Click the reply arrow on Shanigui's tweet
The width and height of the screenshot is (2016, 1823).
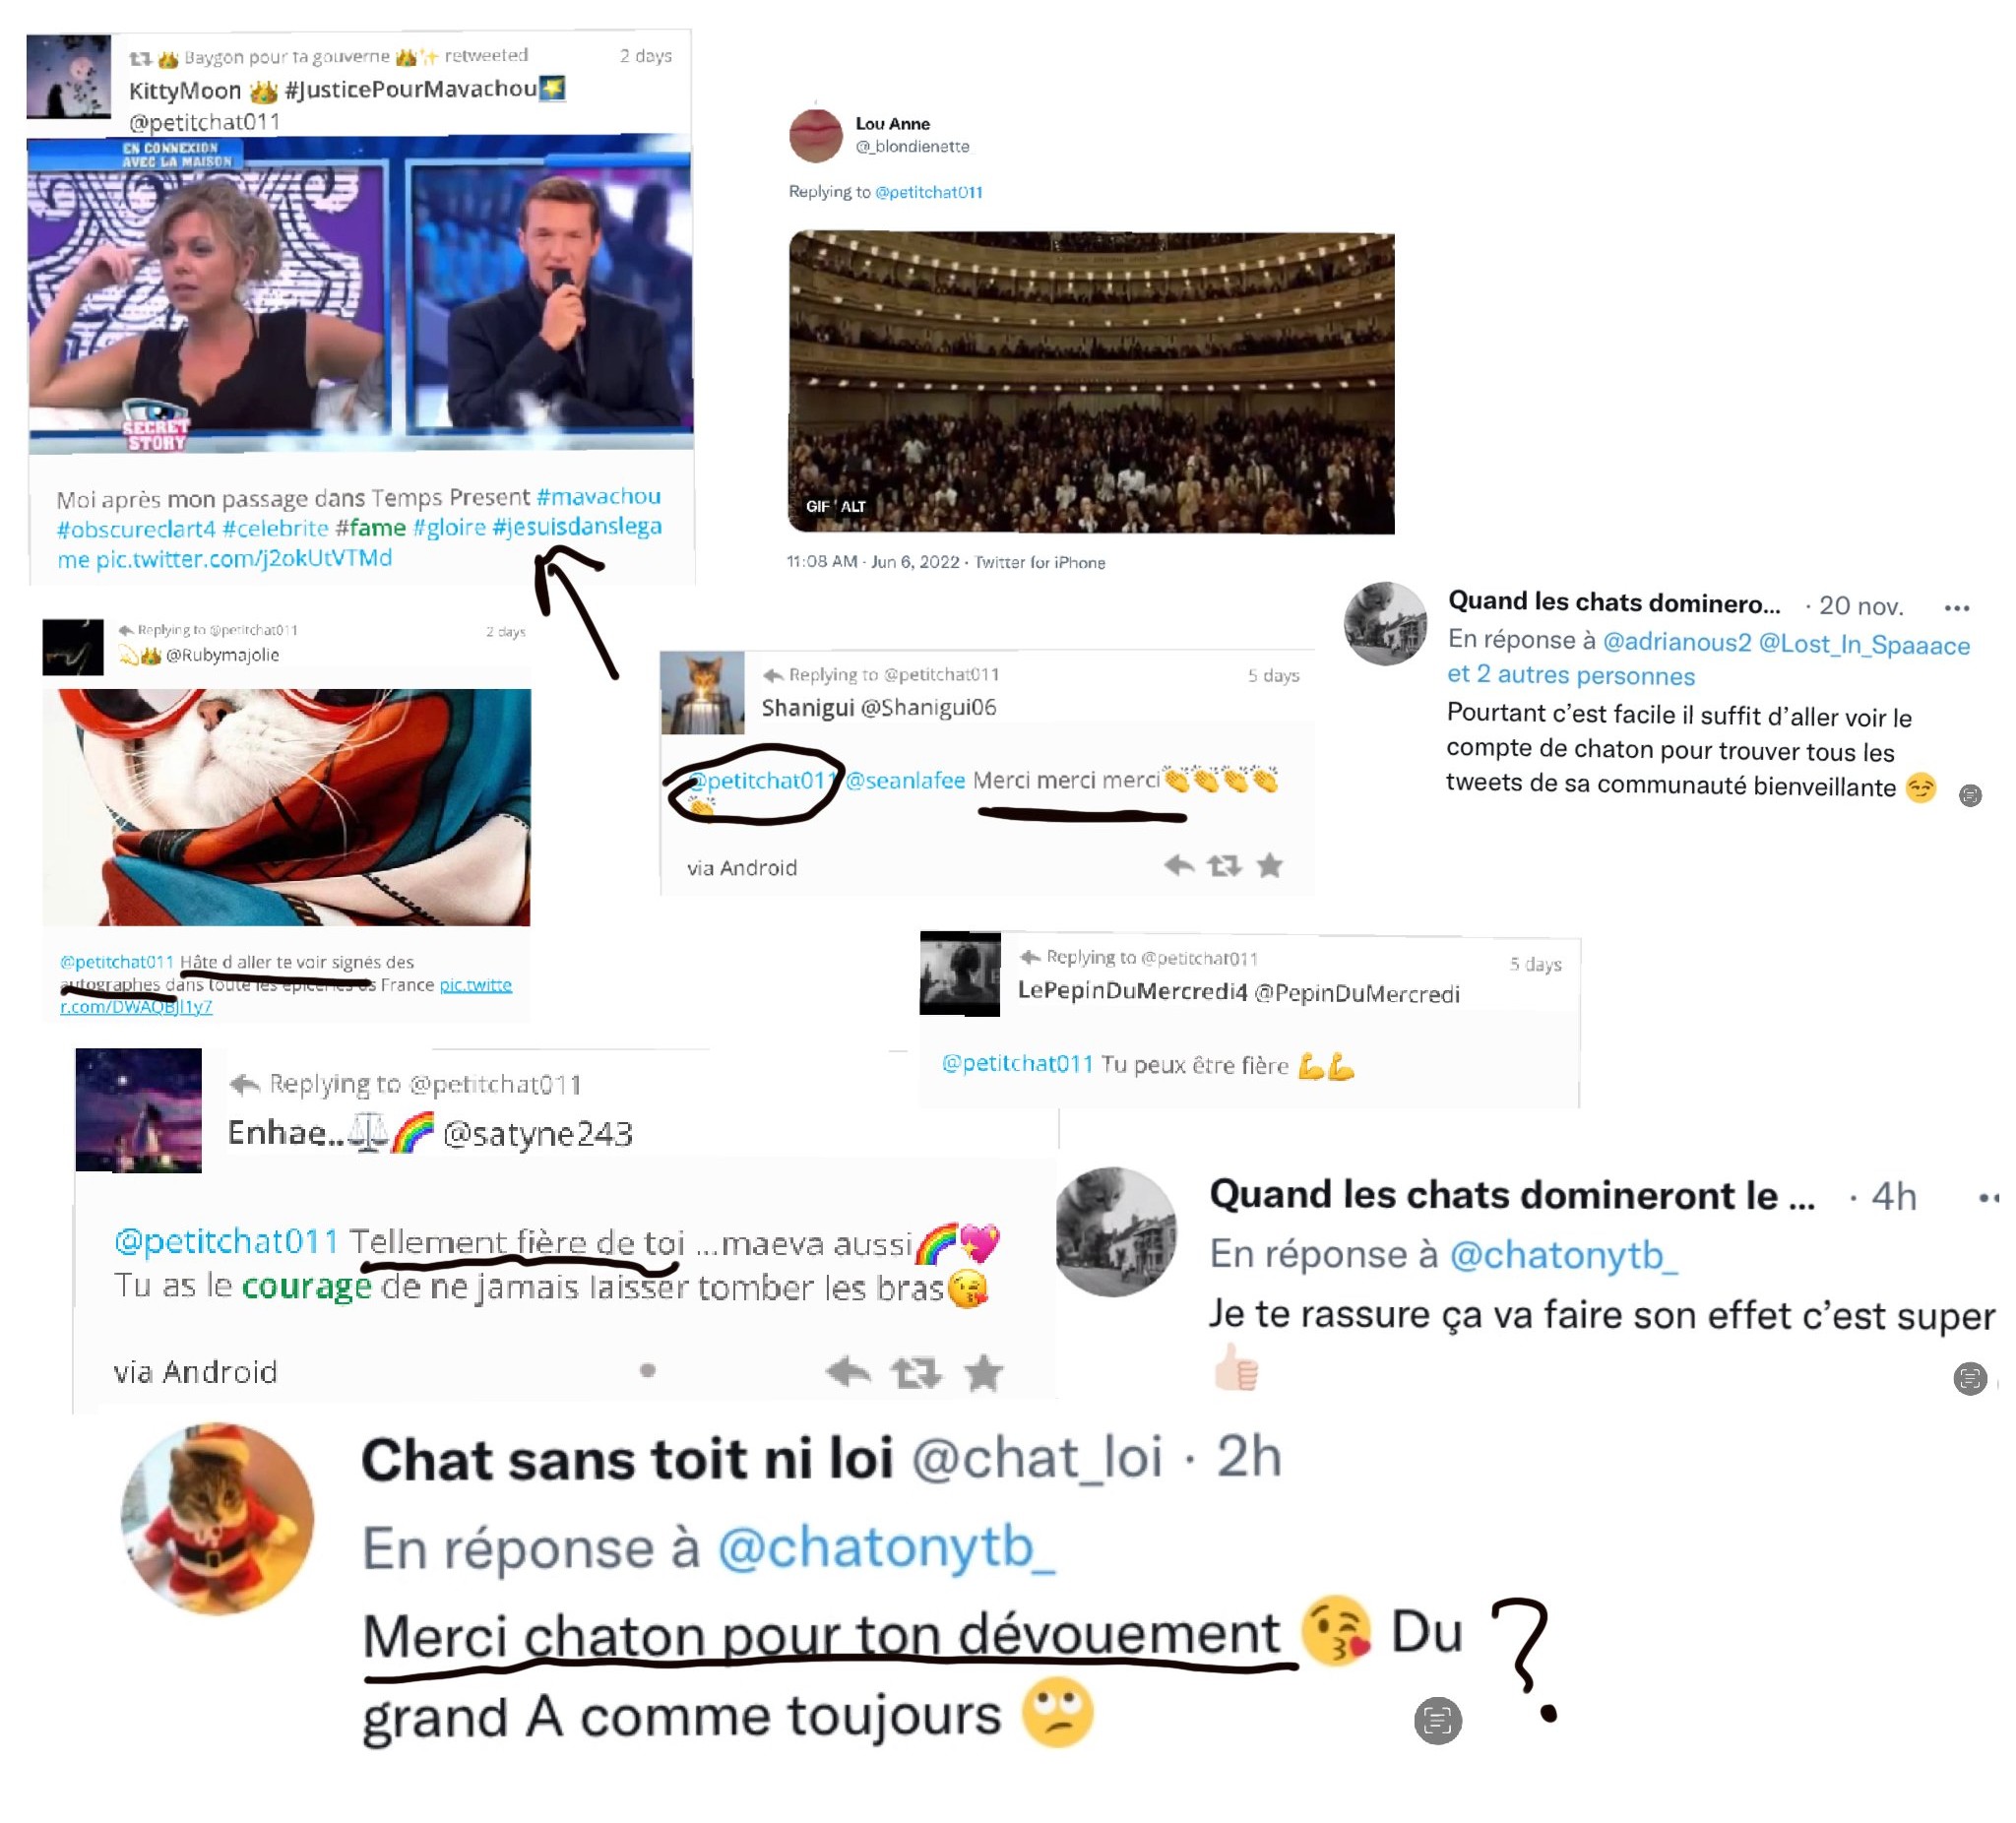pyautogui.click(x=1180, y=866)
